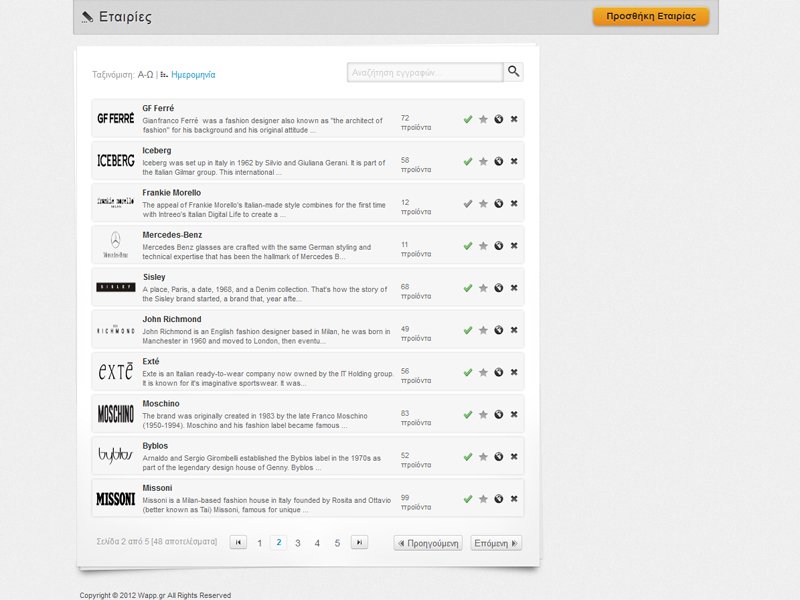Toggle active checkmark for Missoni
800x600 pixels.
point(468,499)
